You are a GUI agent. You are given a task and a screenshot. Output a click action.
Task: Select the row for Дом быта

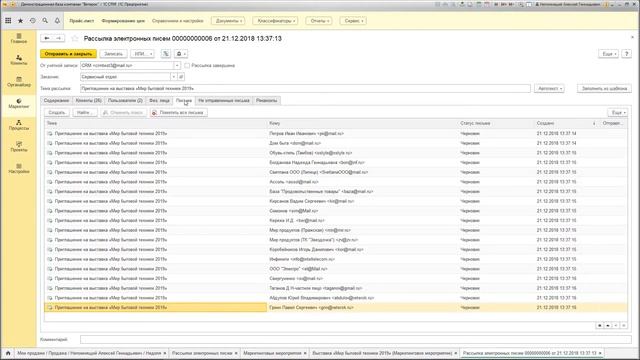coord(336,143)
